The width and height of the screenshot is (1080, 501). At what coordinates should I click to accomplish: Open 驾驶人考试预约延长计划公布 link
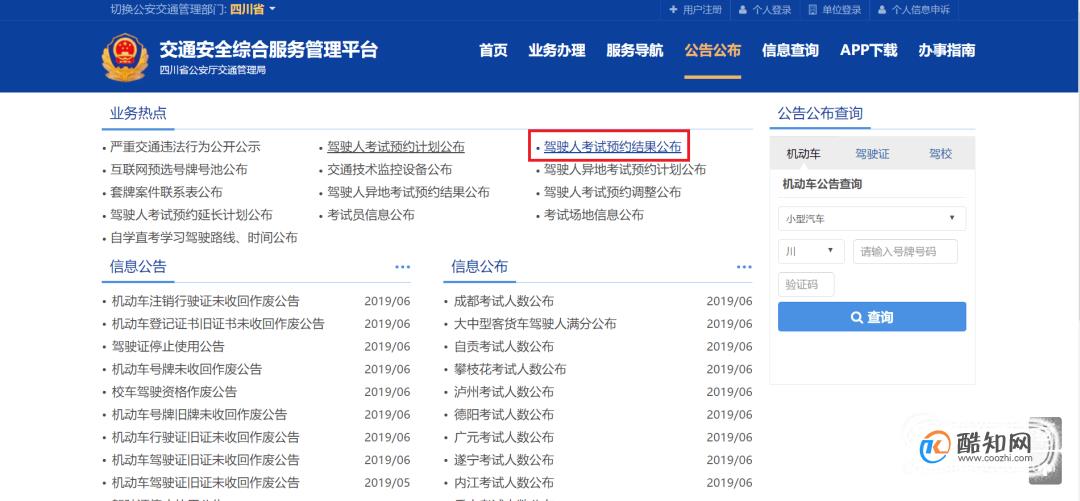tap(191, 215)
